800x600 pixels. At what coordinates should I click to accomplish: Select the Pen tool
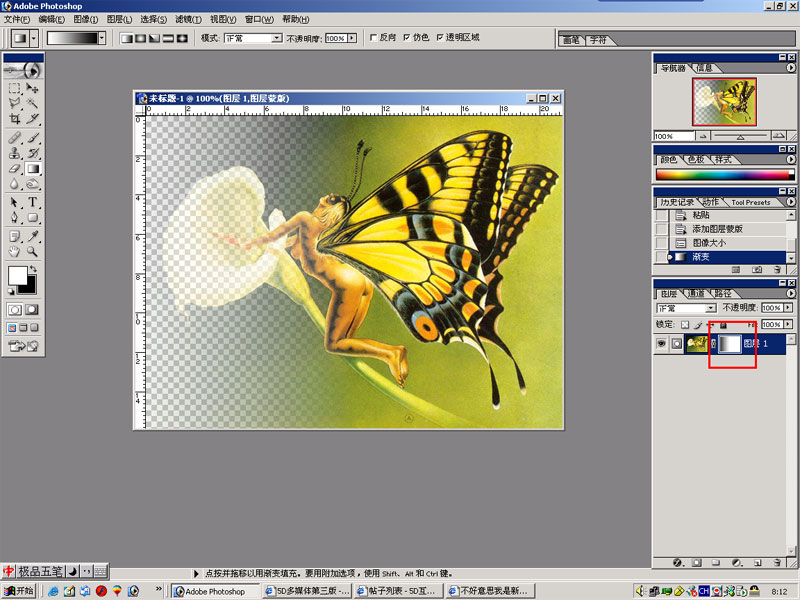[x=15, y=217]
